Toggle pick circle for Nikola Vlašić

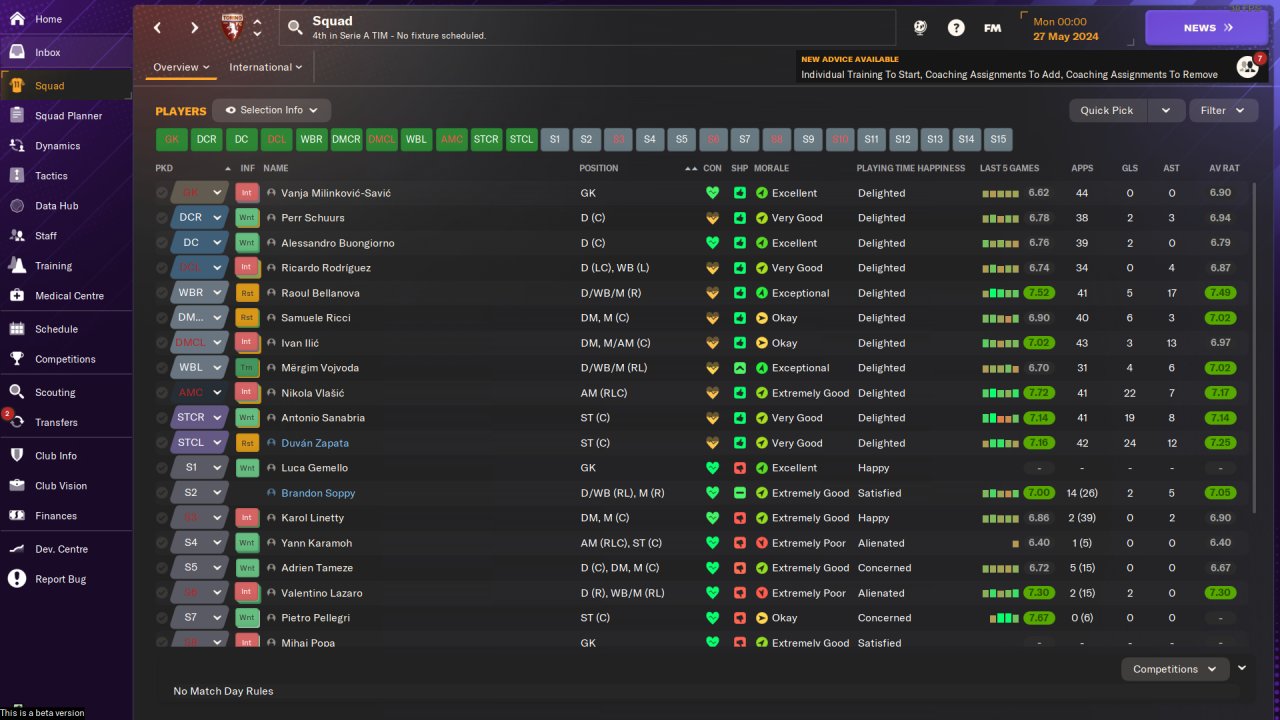162,393
